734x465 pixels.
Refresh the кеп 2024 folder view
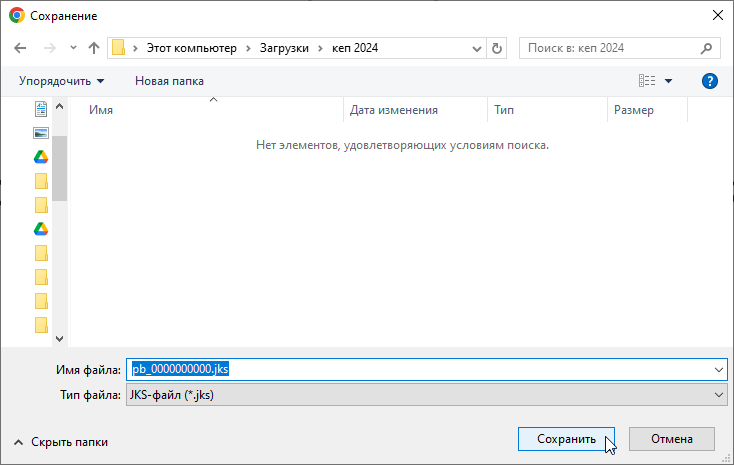point(498,48)
